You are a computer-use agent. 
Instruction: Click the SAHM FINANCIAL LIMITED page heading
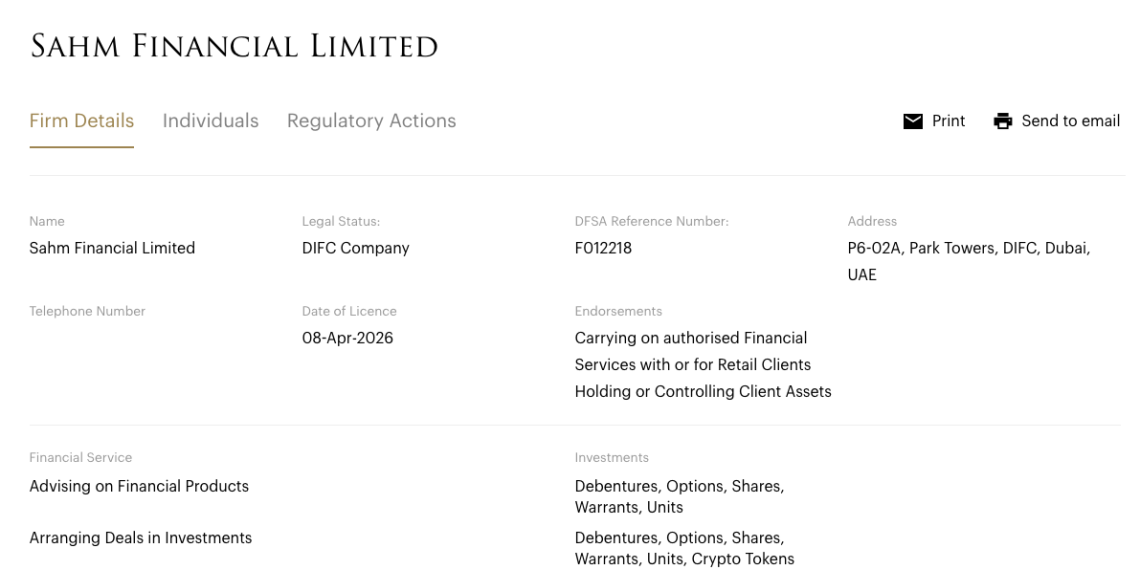tap(234, 46)
